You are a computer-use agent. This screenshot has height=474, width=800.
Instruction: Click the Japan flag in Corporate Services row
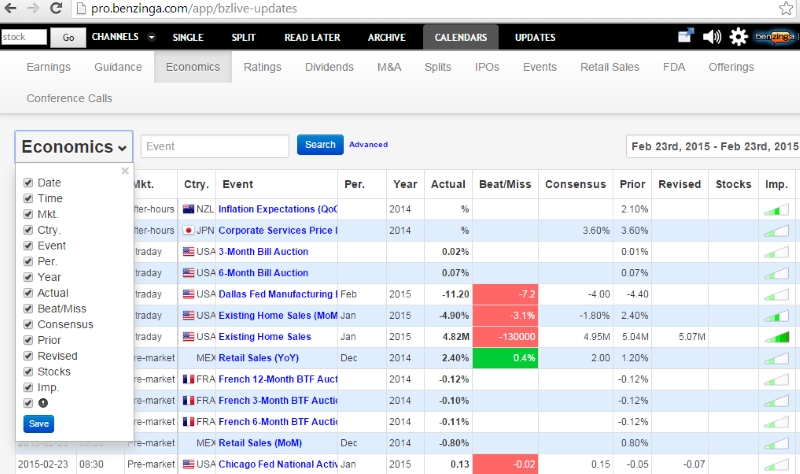(188, 231)
